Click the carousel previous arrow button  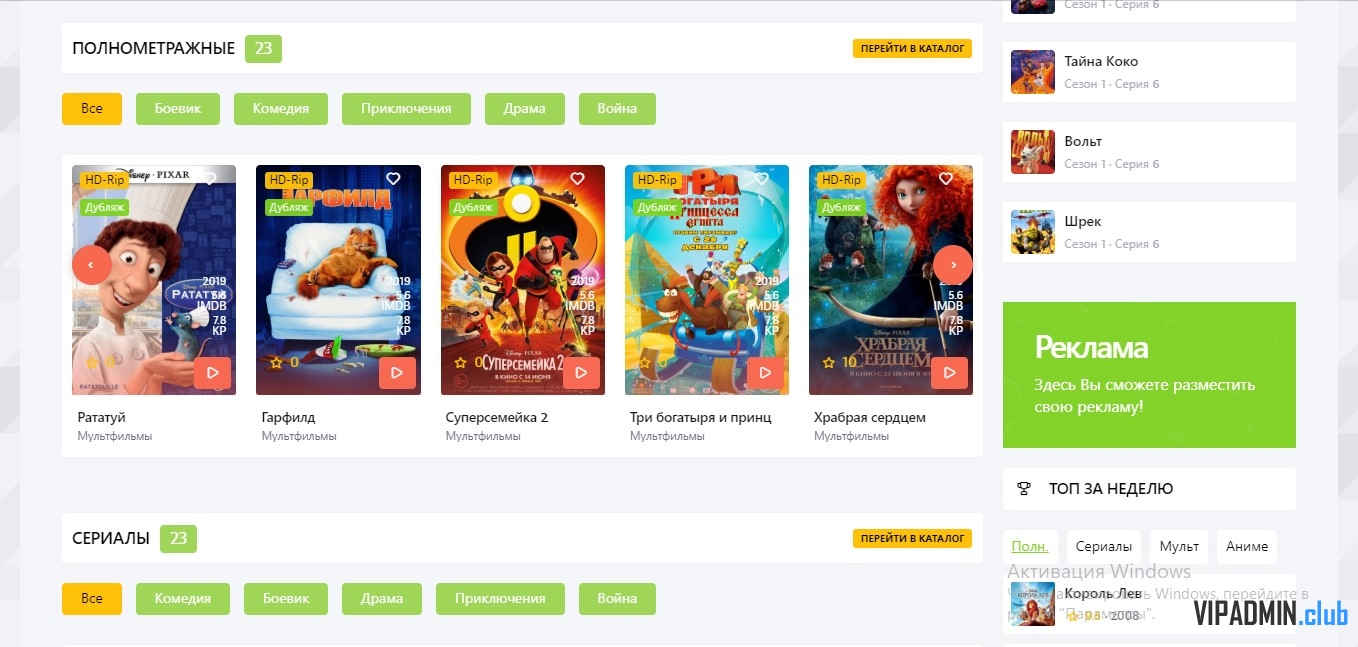[92, 265]
